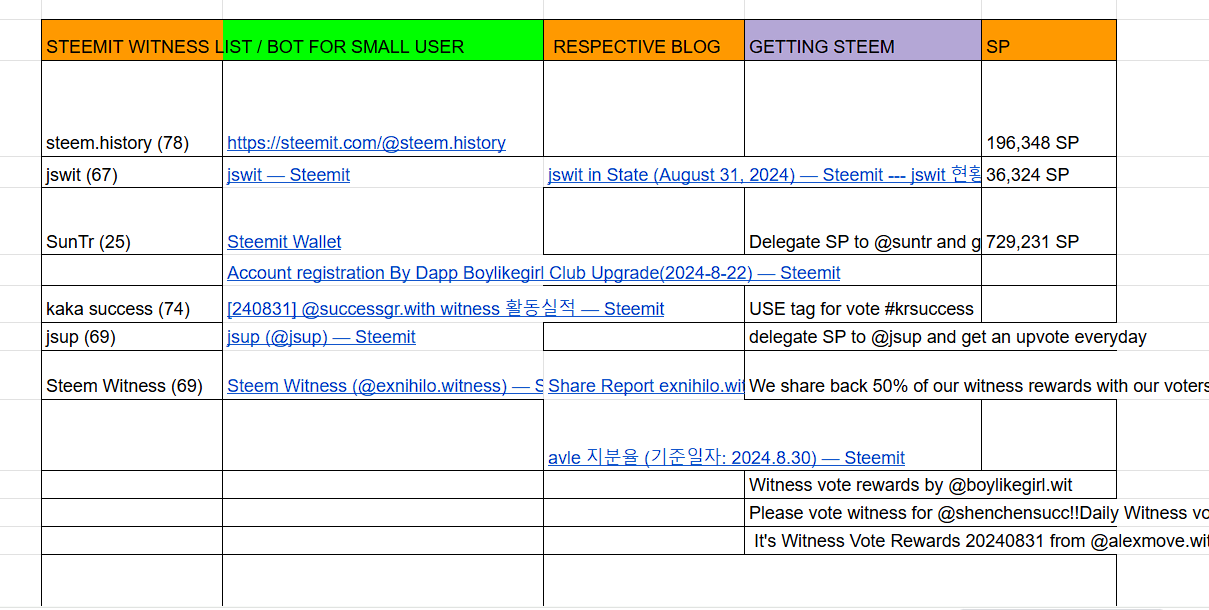Open the 'jswit — Steemit' link

[x=288, y=175]
